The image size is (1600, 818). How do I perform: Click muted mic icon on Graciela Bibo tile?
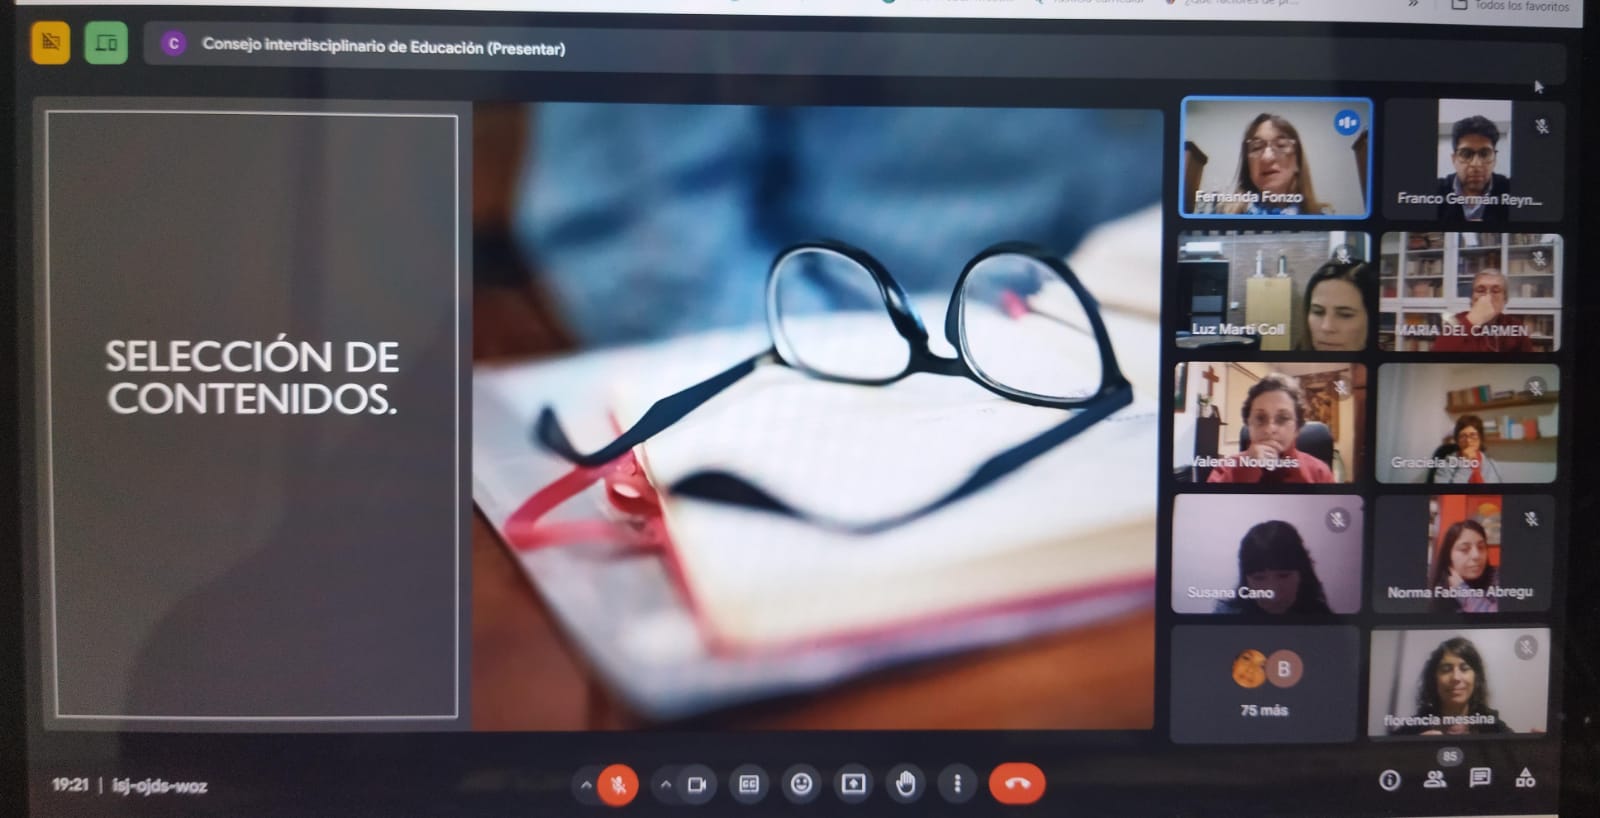pos(1535,387)
